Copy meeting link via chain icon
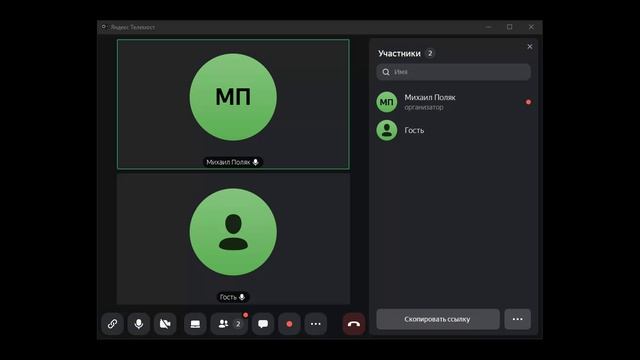Viewport: 640px width, 360px height. point(112,324)
